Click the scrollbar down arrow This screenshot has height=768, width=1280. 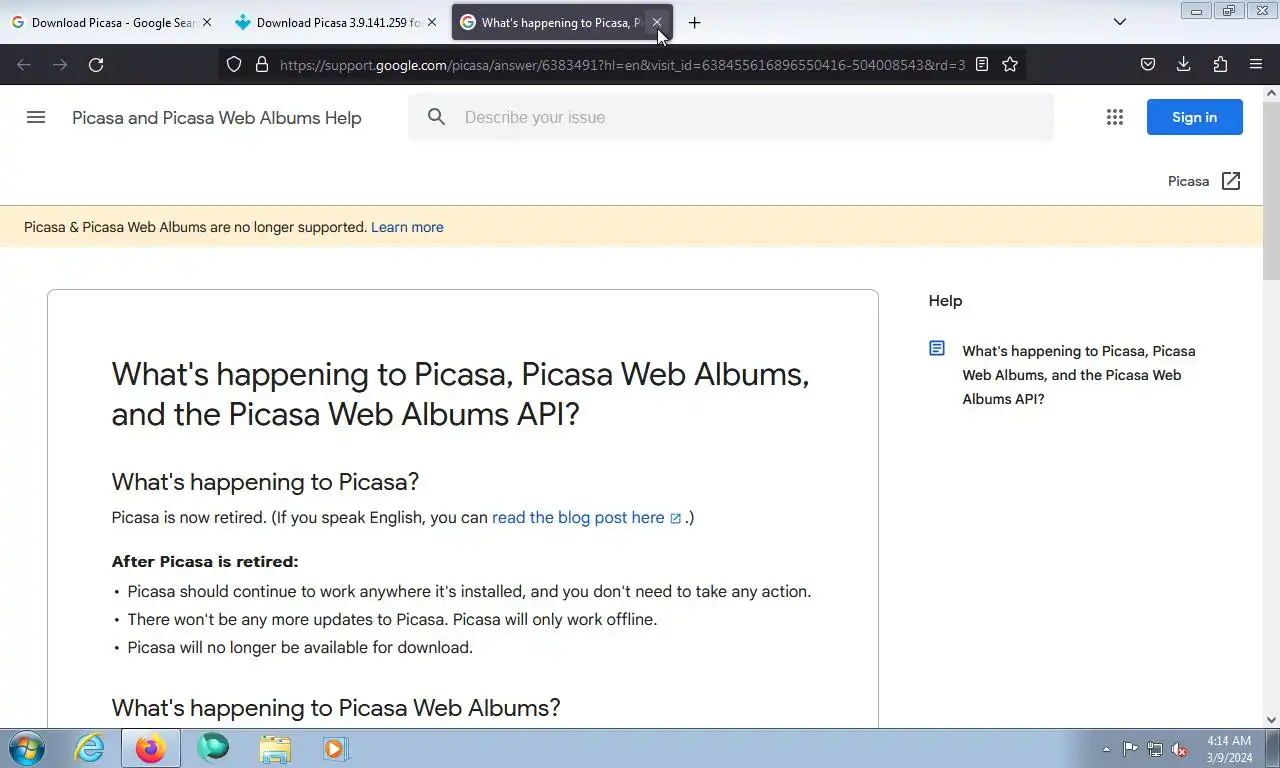1272,720
